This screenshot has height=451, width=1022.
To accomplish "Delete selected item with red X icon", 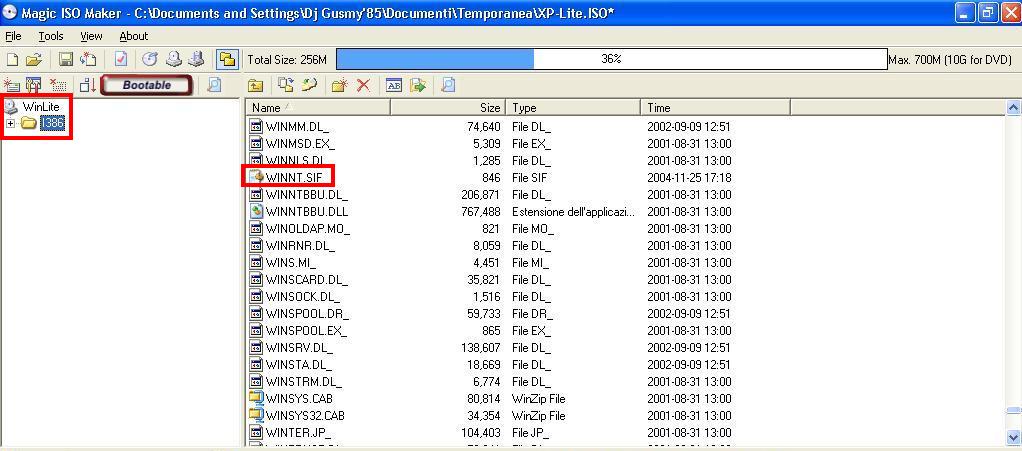I will pos(363,85).
